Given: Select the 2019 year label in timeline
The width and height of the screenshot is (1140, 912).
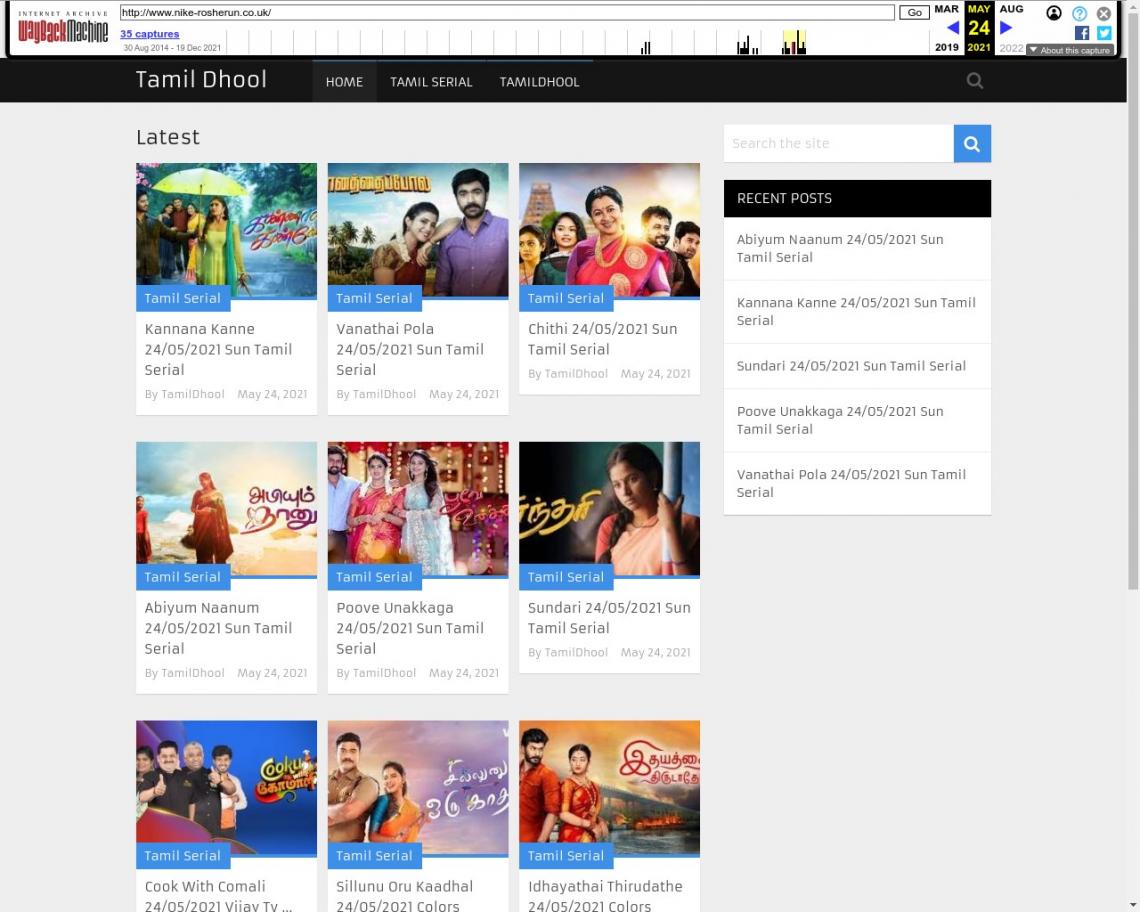Looking at the screenshot, I should 947,47.
